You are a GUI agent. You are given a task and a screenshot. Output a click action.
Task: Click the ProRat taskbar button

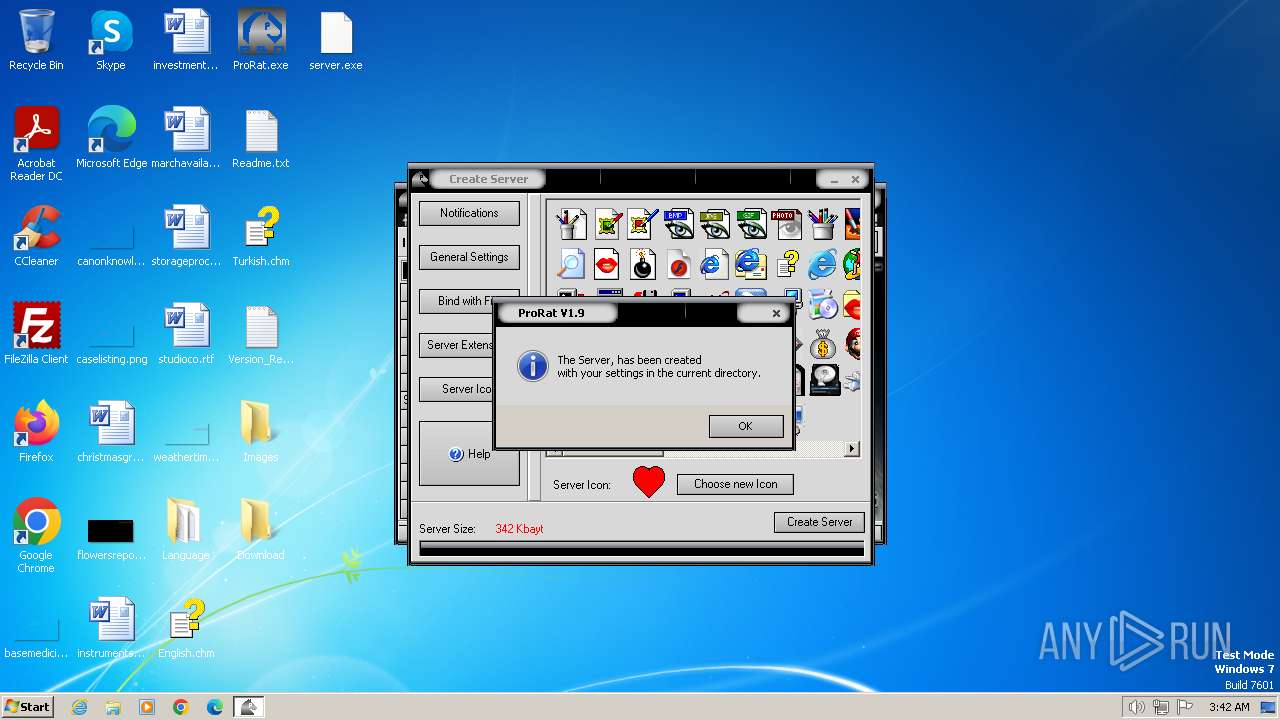click(248, 707)
